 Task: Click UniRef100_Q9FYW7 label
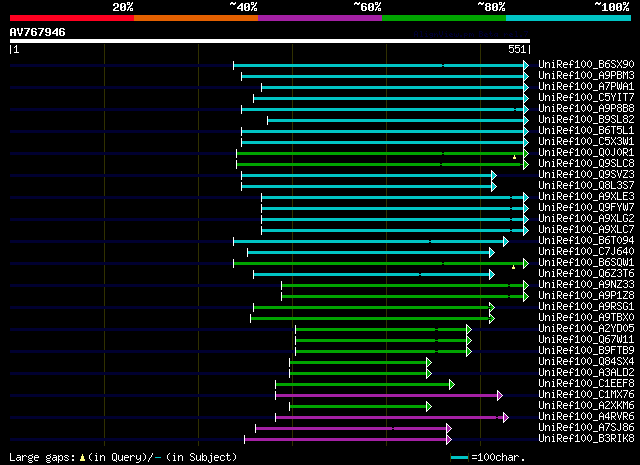pos(586,208)
